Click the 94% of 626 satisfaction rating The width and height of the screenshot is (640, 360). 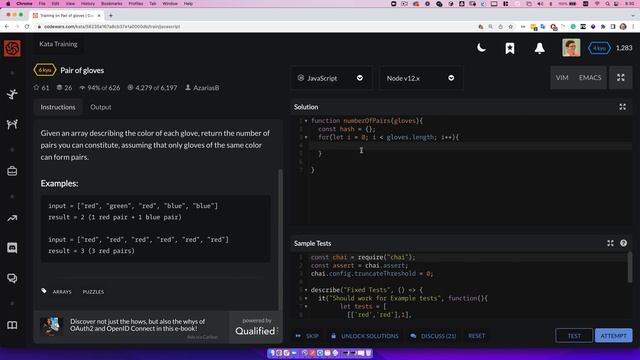tap(100, 88)
